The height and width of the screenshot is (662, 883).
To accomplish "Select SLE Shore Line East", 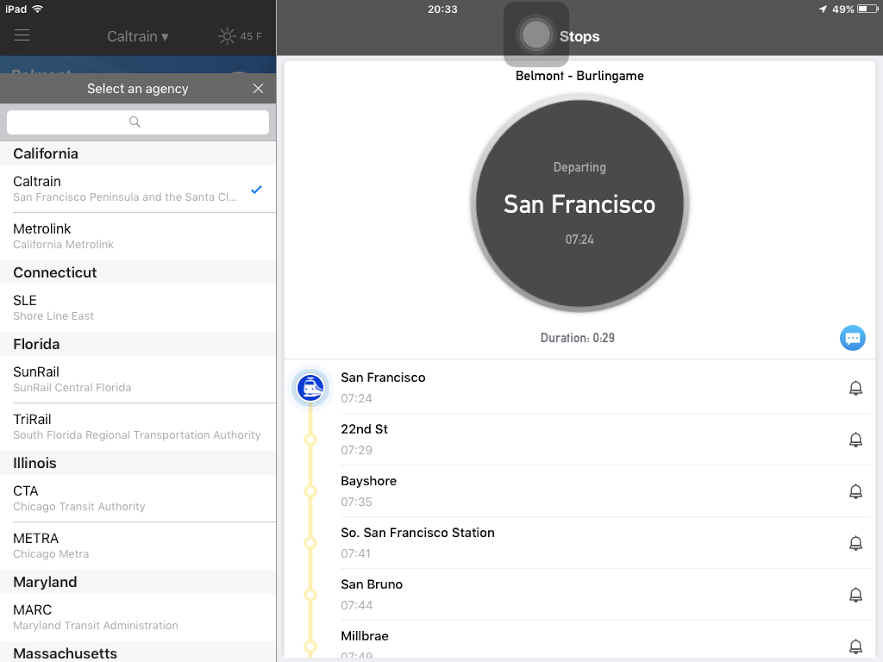I will [138, 308].
